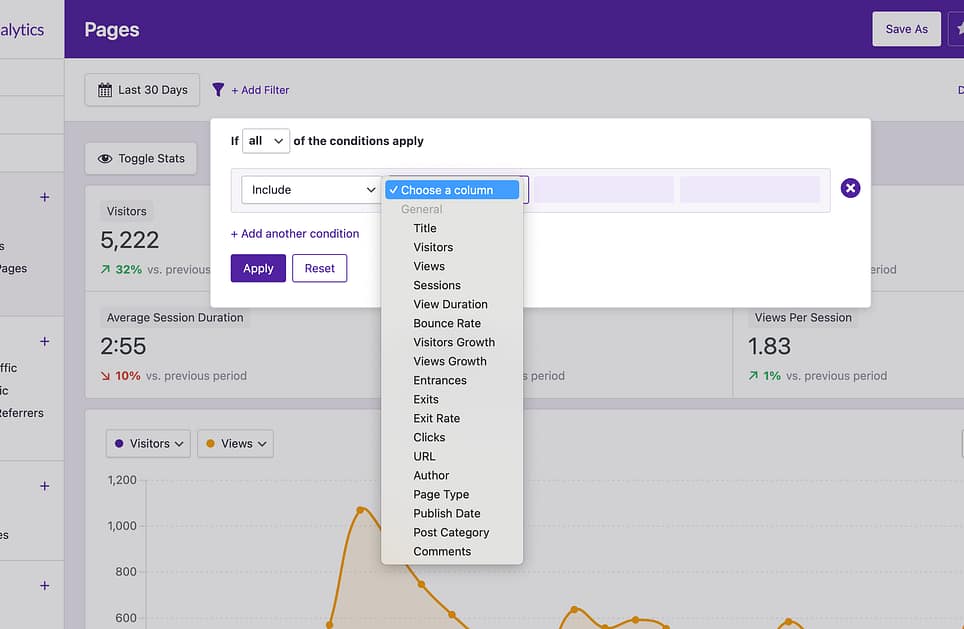The image size is (964, 629).
Task: Open the 'all' conditions match dropdown
Action: 266,141
